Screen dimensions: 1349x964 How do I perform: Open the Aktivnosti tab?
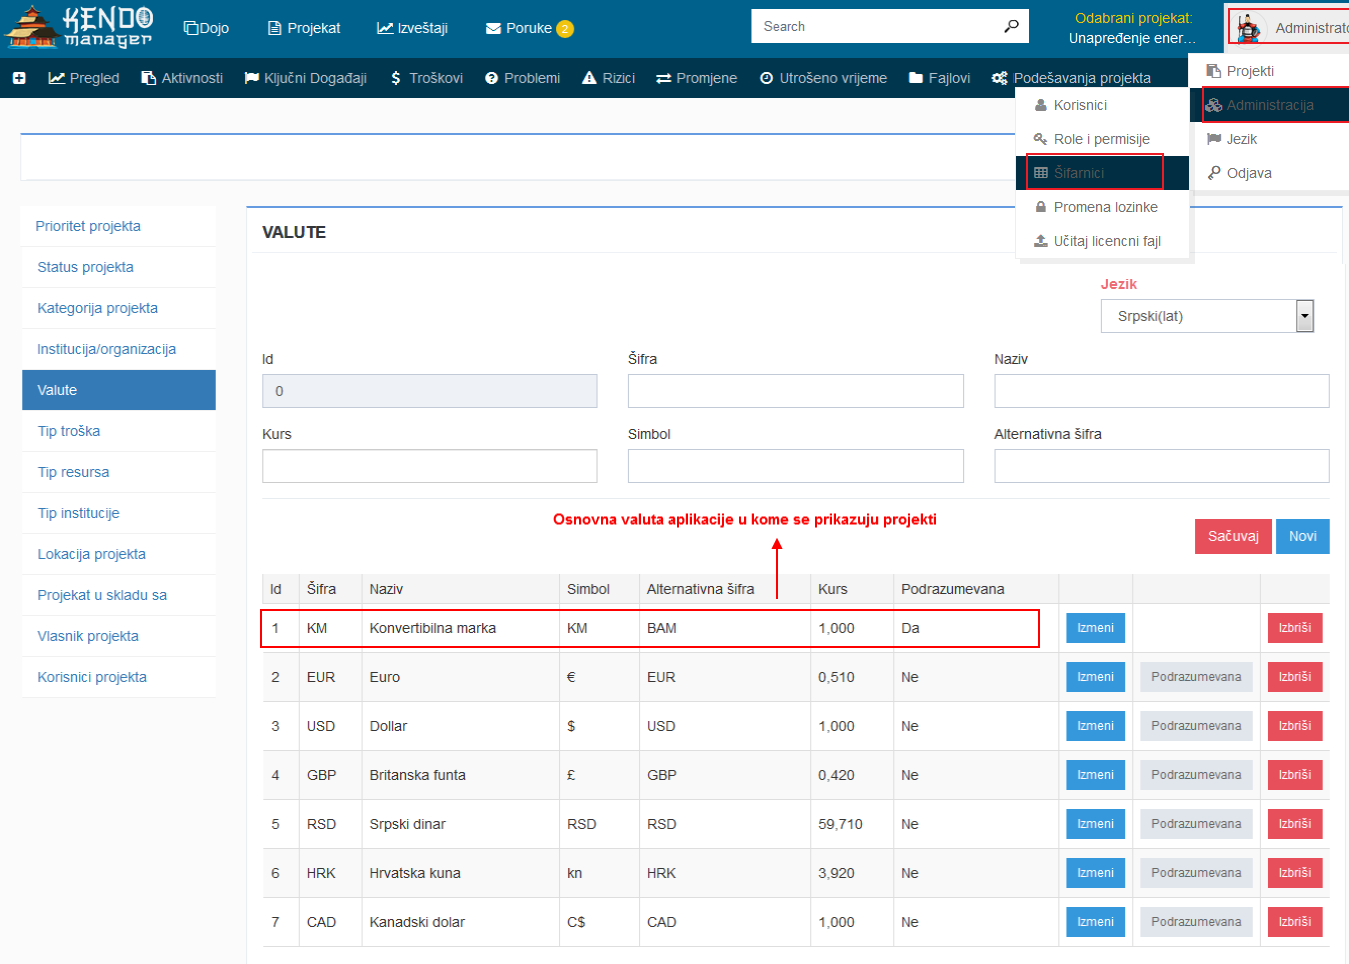tap(182, 78)
